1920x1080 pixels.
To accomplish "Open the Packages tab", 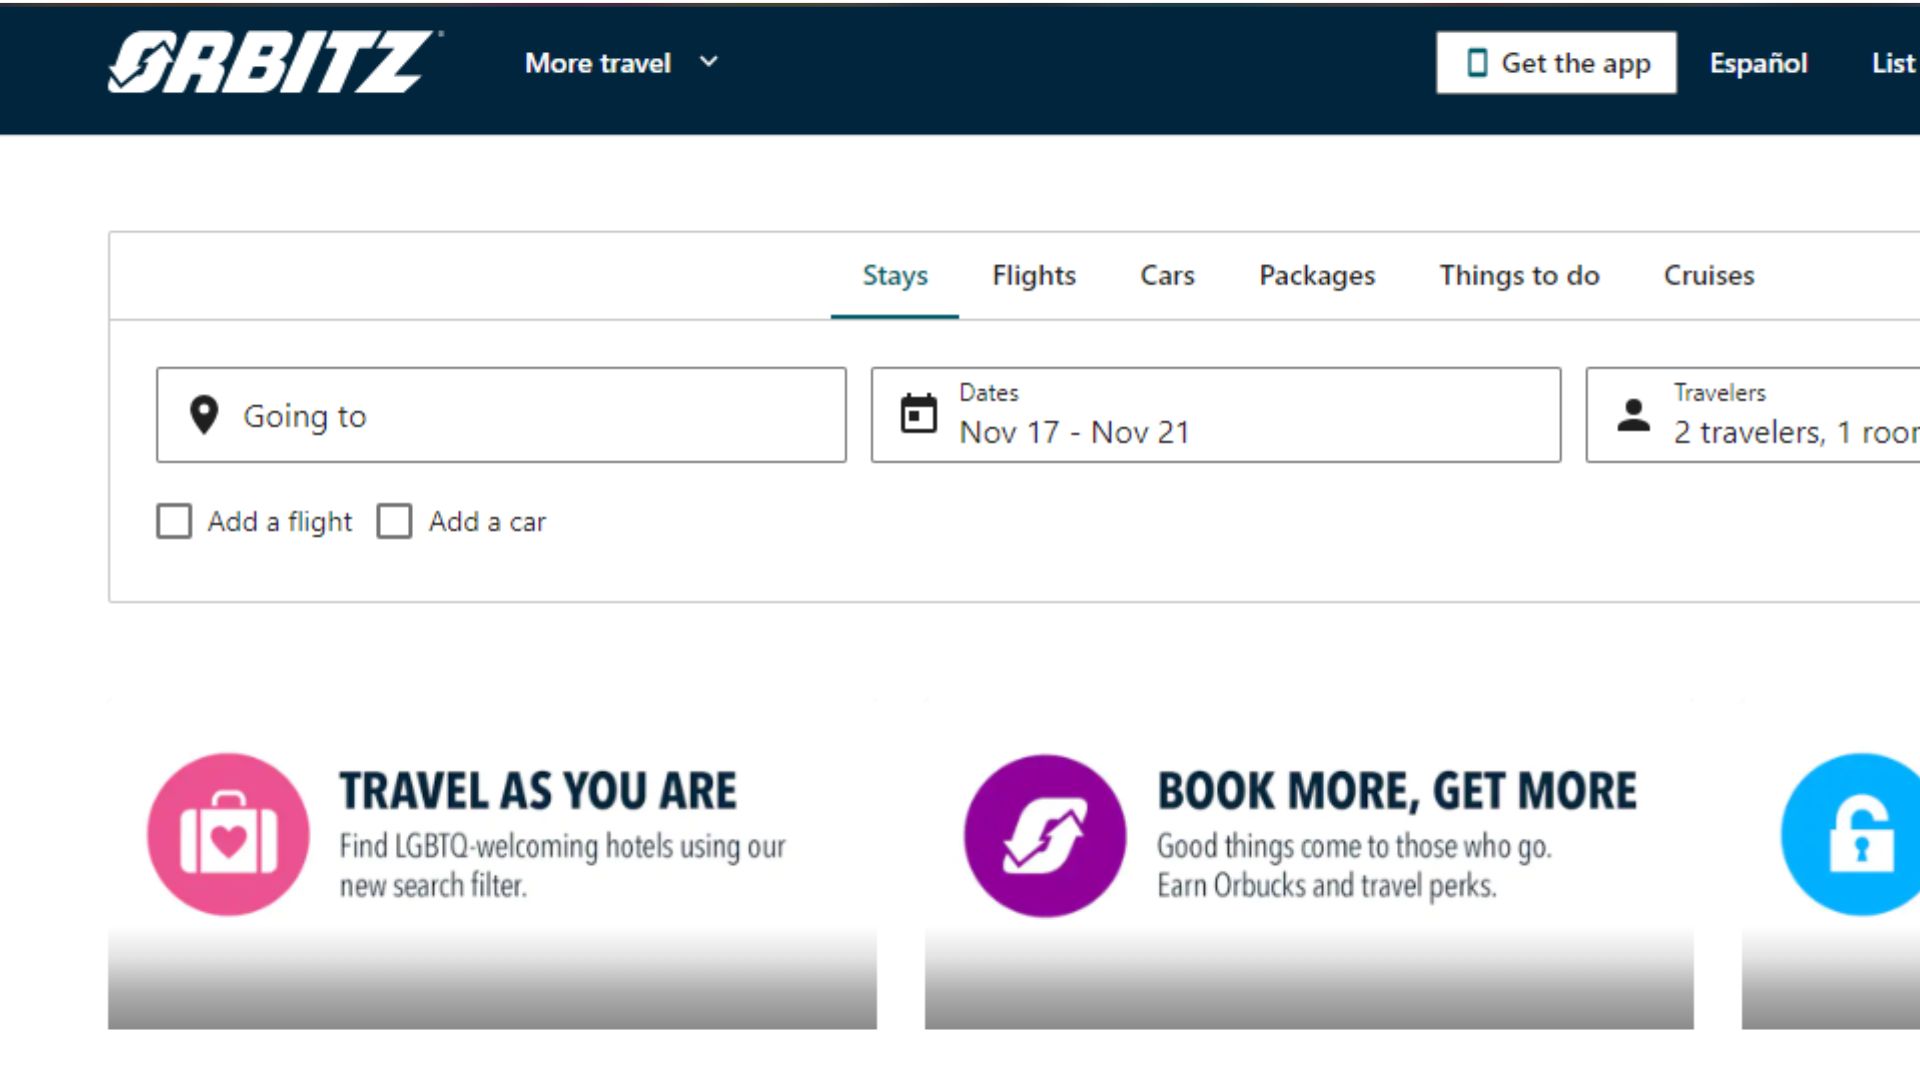I will pyautogui.click(x=1317, y=276).
